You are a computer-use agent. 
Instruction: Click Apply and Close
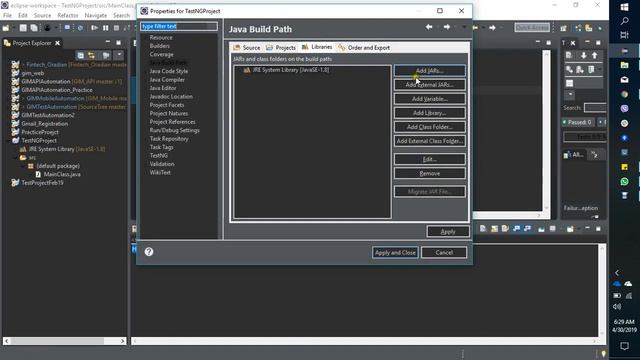[x=395, y=253]
